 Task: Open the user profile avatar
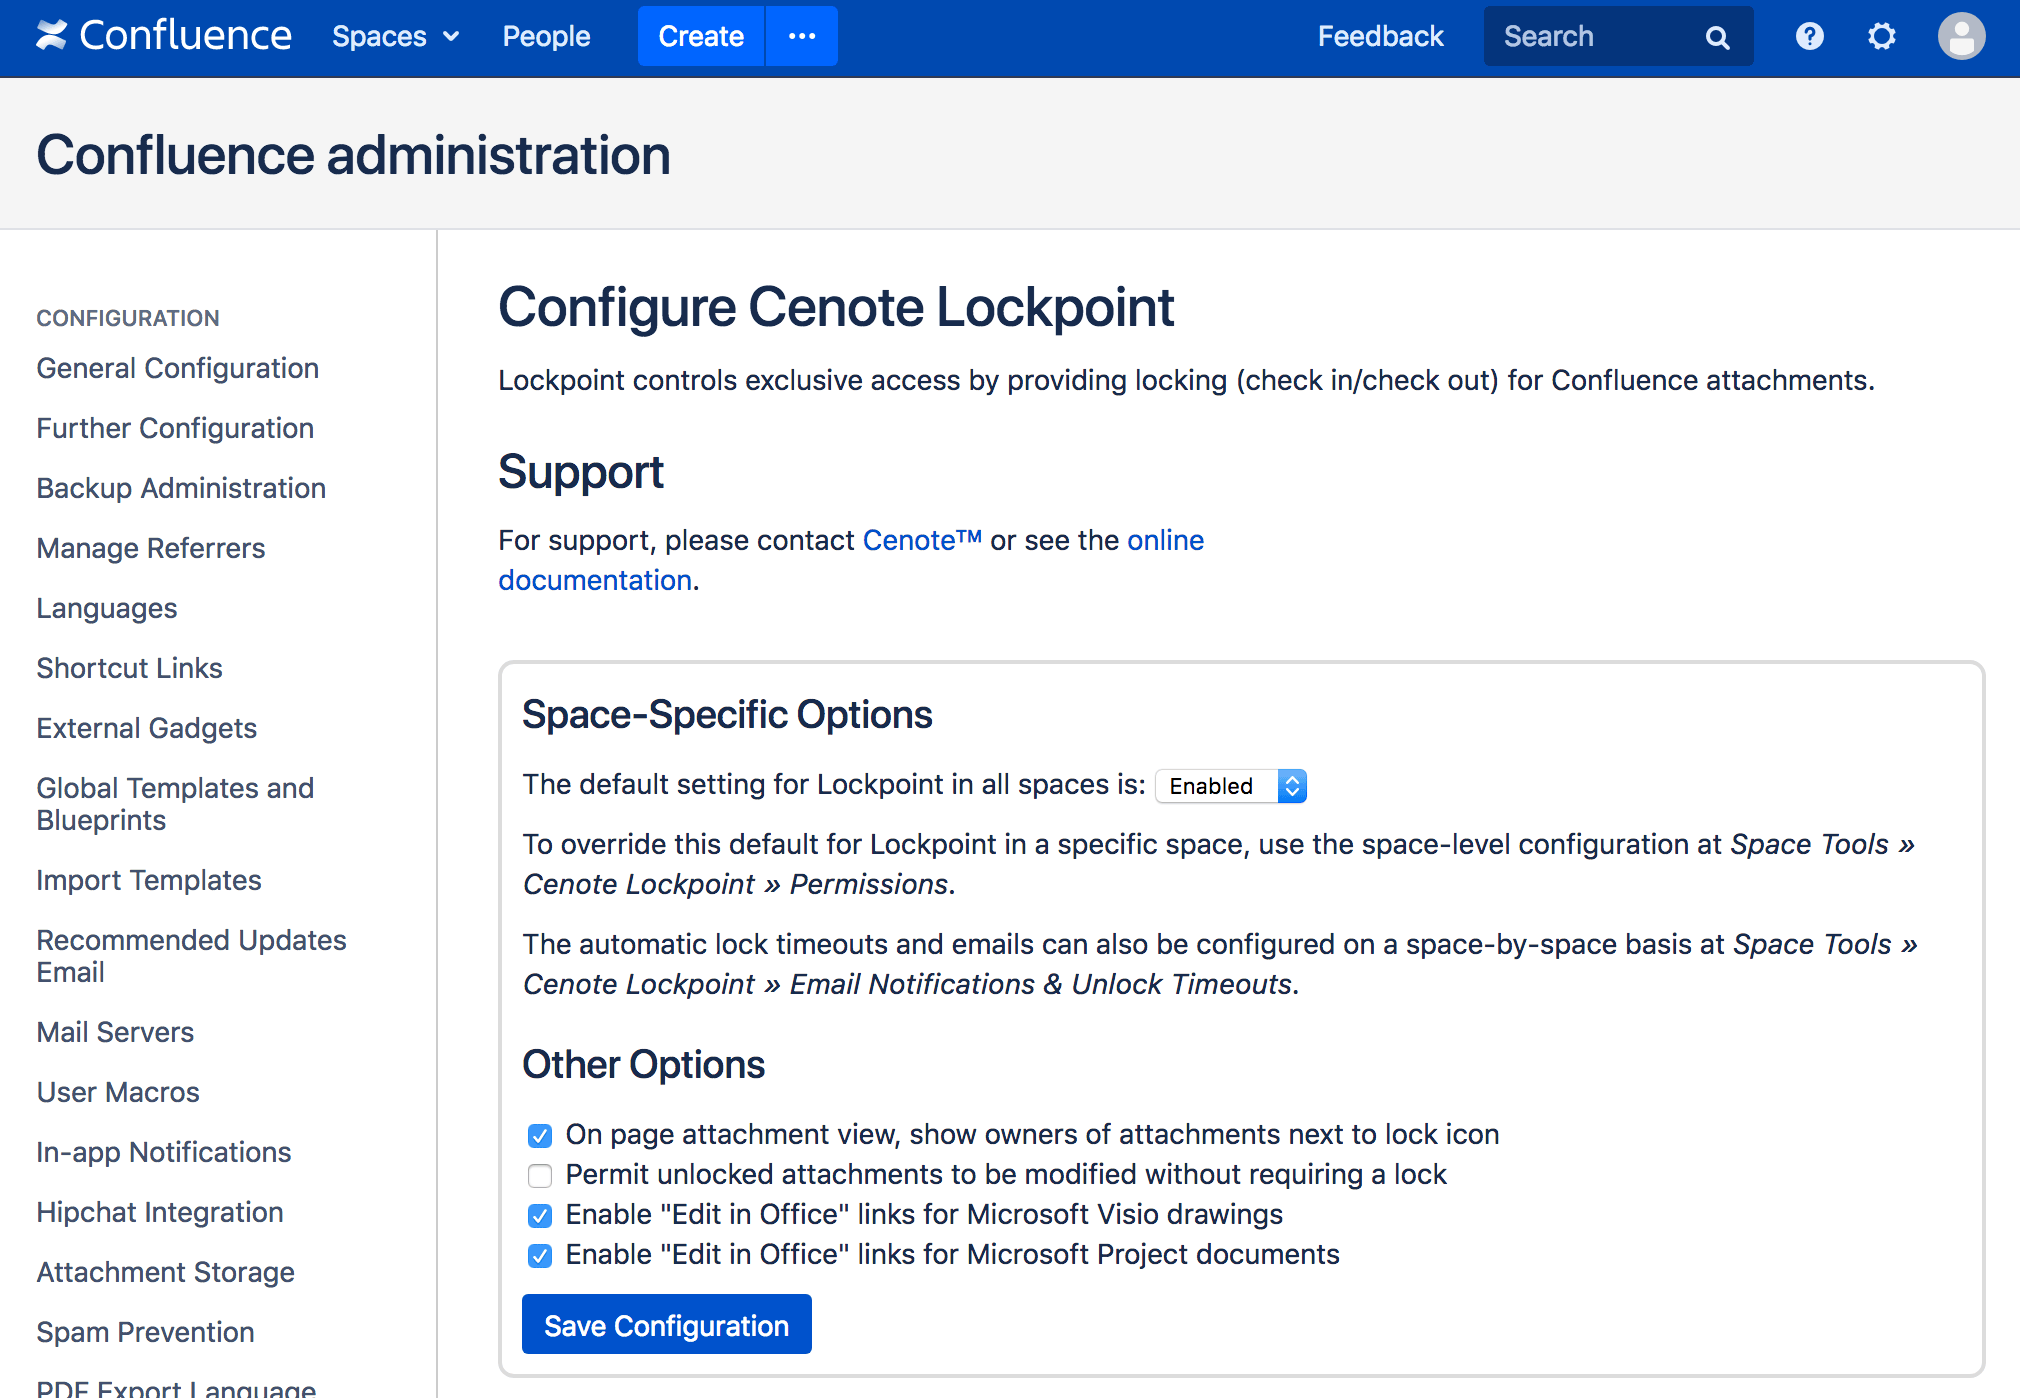click(x=1961, y=37)
